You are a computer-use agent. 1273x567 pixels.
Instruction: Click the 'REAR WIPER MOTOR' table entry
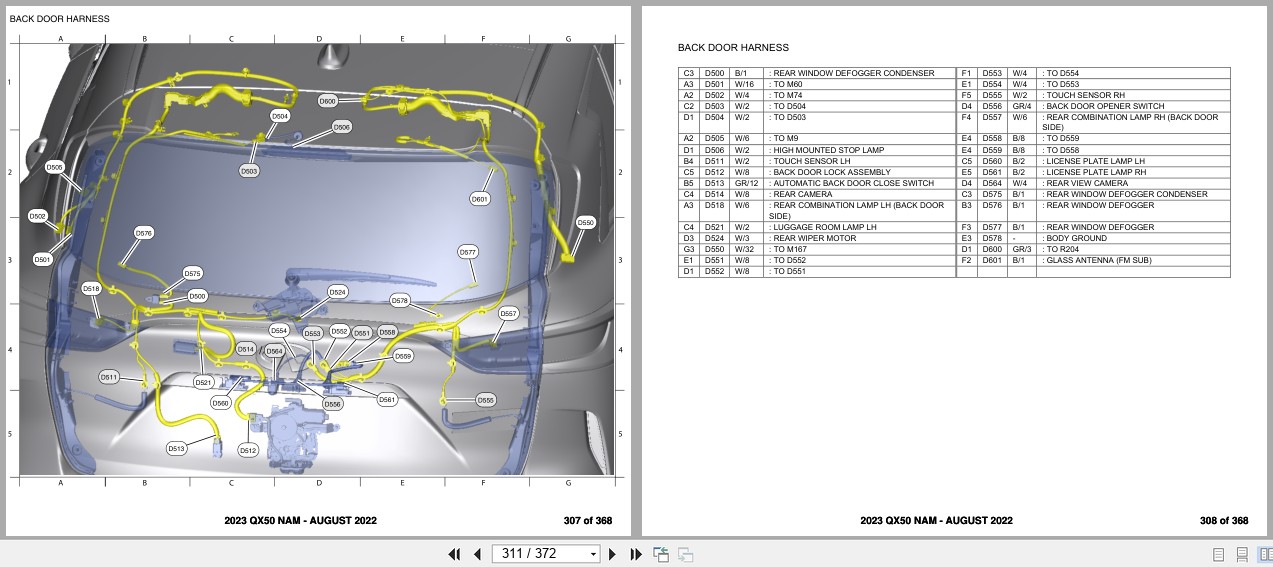(x=814, y=238)
